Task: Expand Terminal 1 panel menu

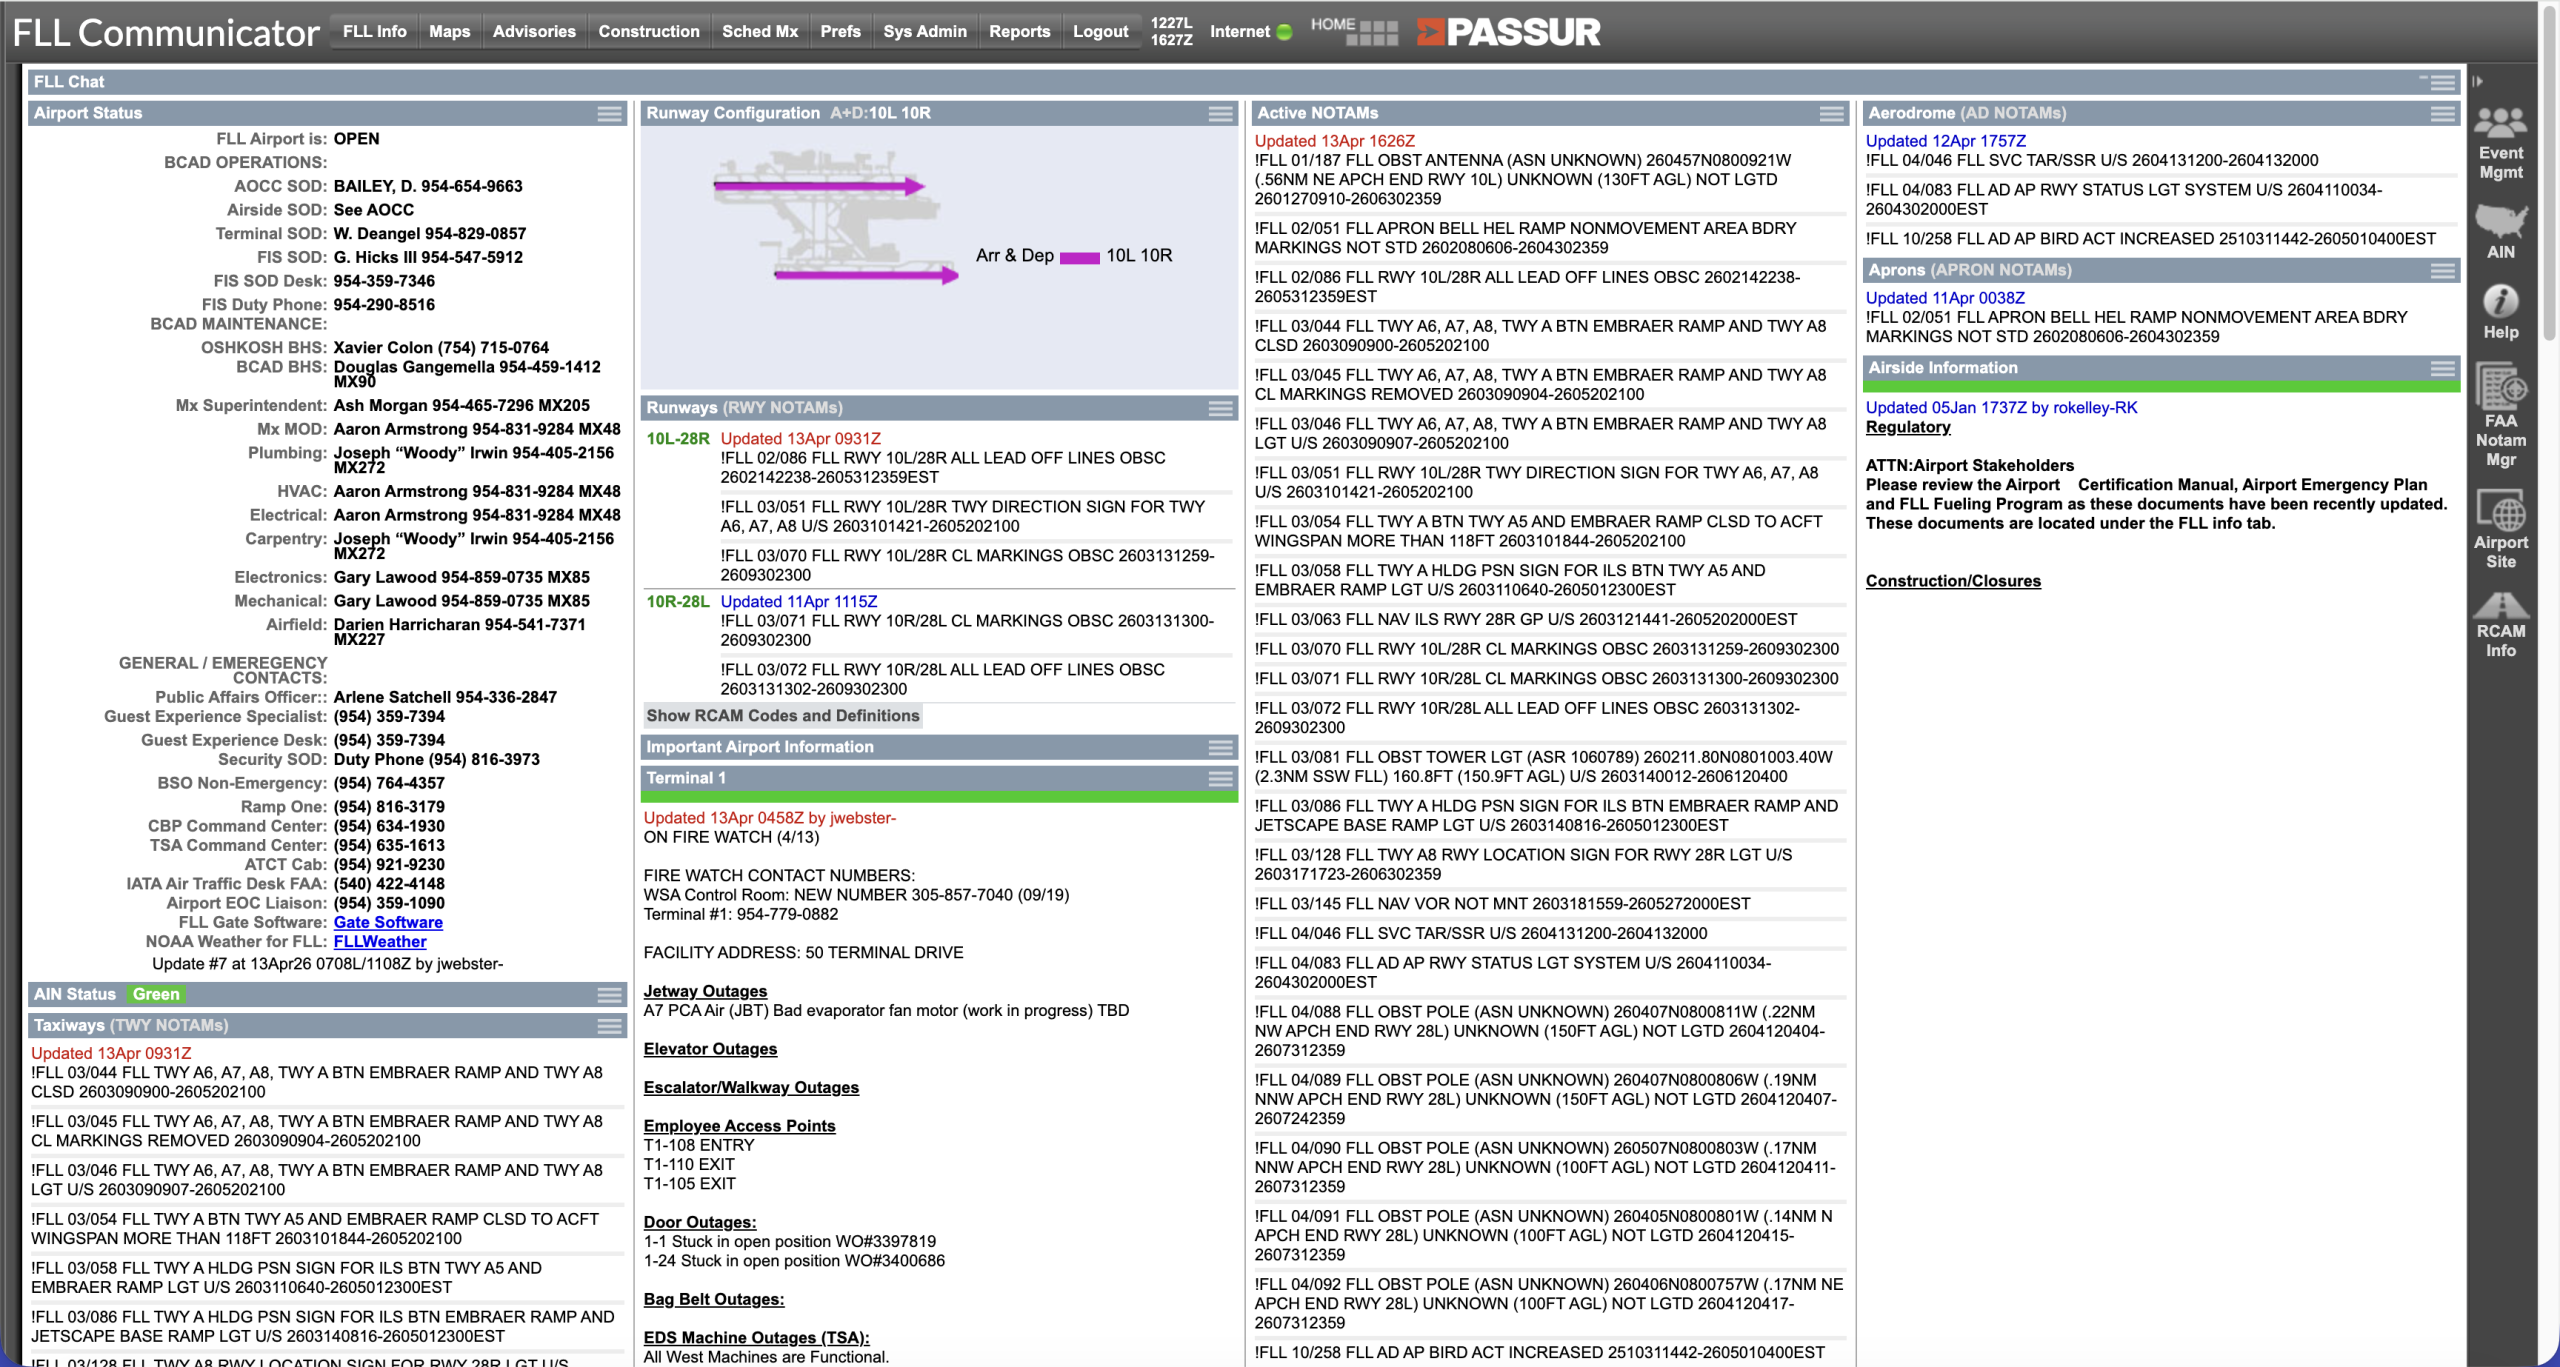Action: 1220,778
